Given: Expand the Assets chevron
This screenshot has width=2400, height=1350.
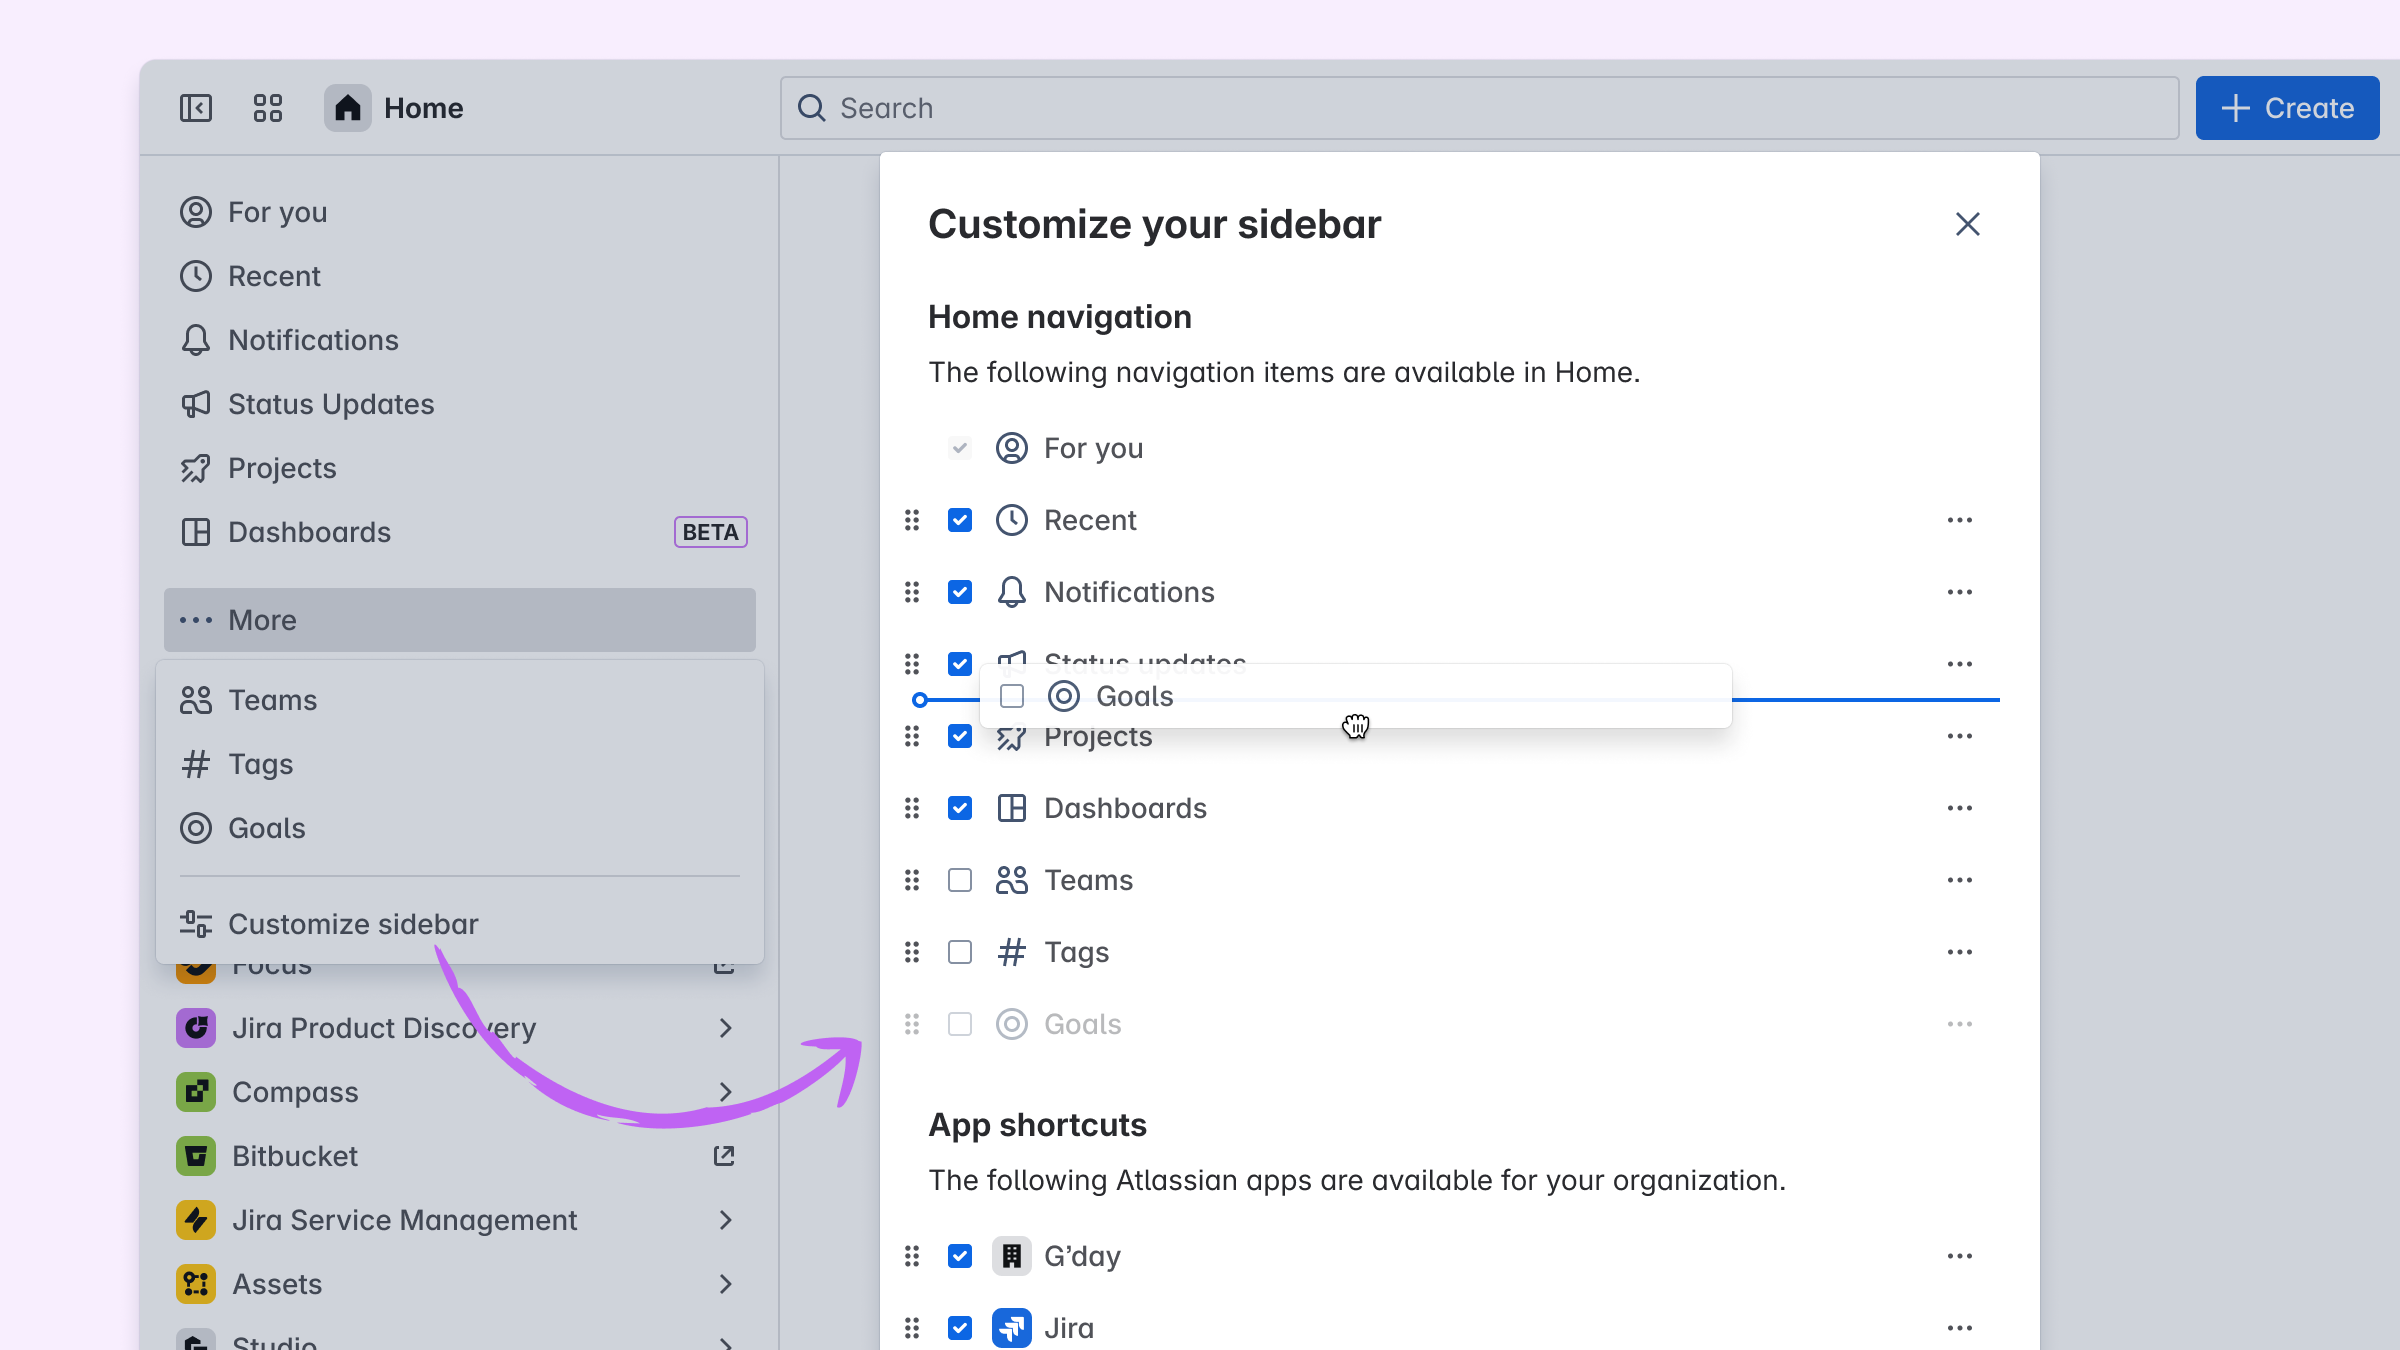Looking at the screenshot, I should click(x=726, y=1284).
